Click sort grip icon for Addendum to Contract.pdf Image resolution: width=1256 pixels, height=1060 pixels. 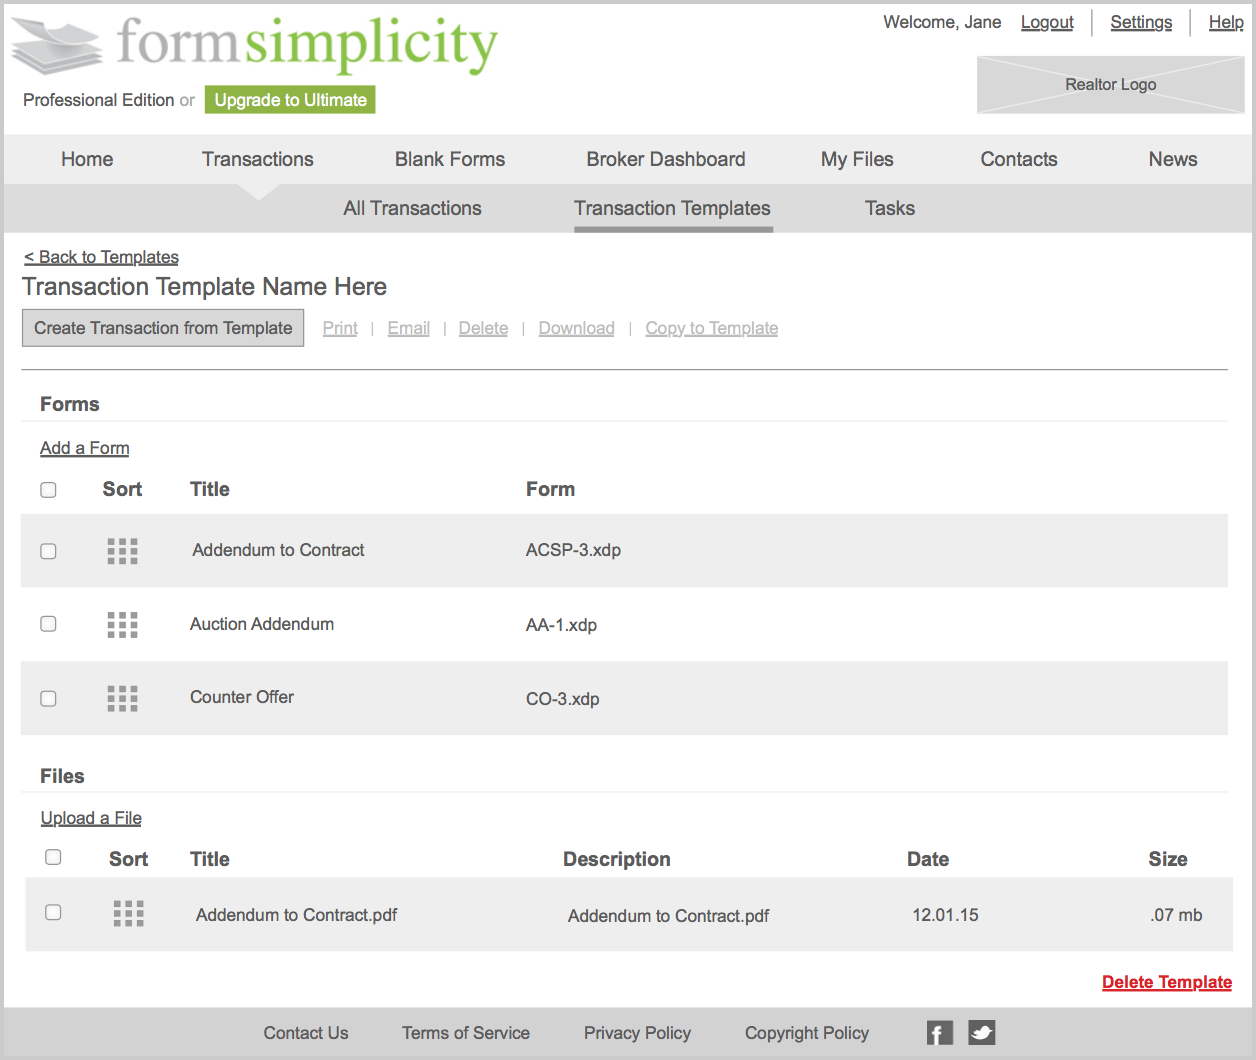[128, 913]
